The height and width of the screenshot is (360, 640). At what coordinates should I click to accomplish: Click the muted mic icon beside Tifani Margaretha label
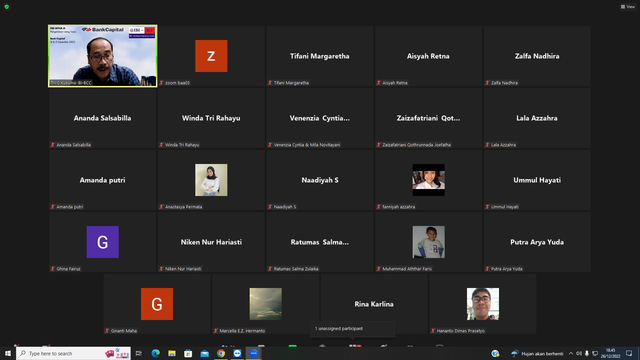[270, 83]
